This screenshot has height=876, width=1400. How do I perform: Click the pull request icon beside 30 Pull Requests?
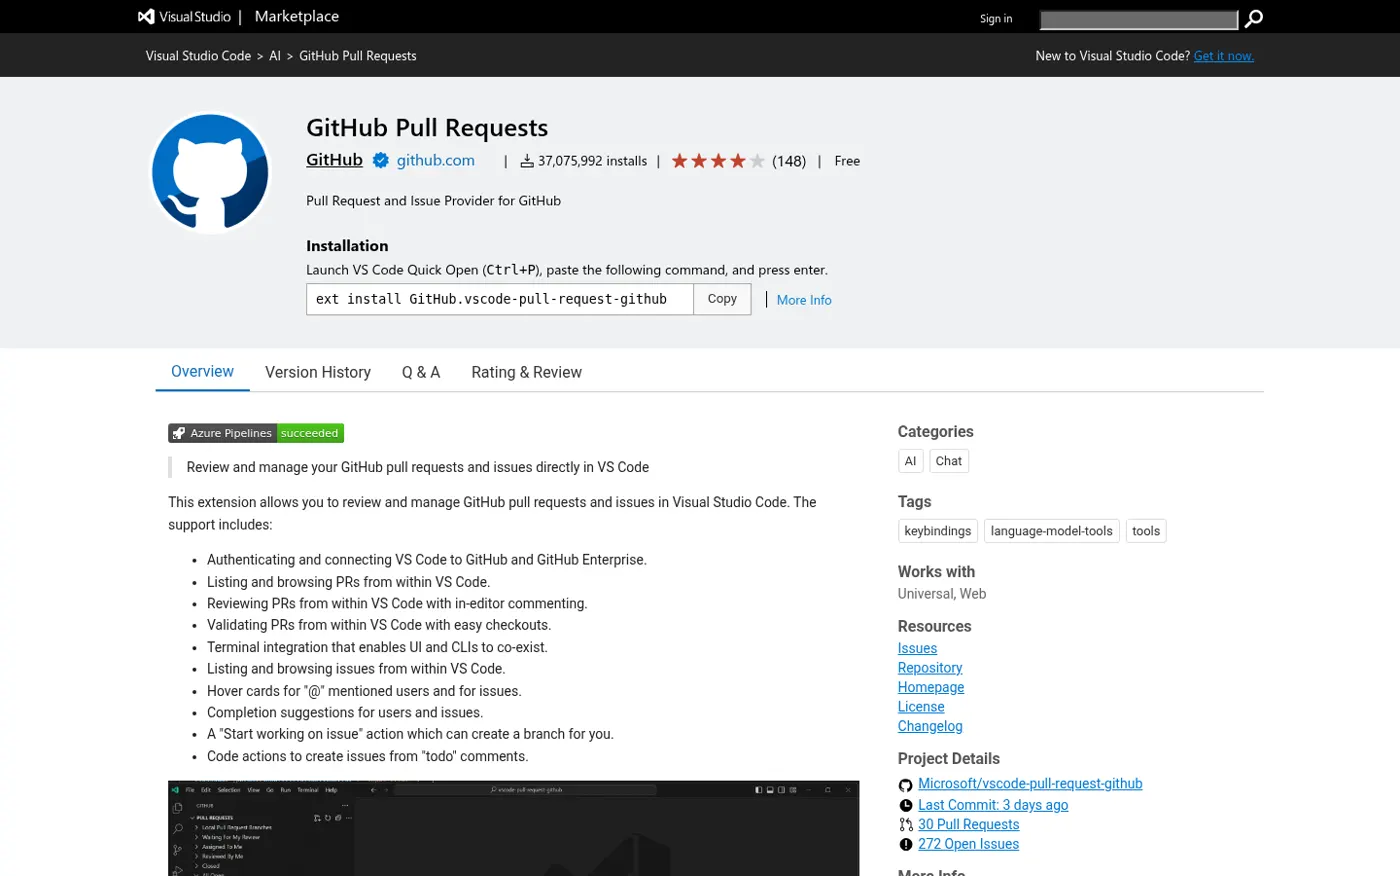[x=906, y=825]
